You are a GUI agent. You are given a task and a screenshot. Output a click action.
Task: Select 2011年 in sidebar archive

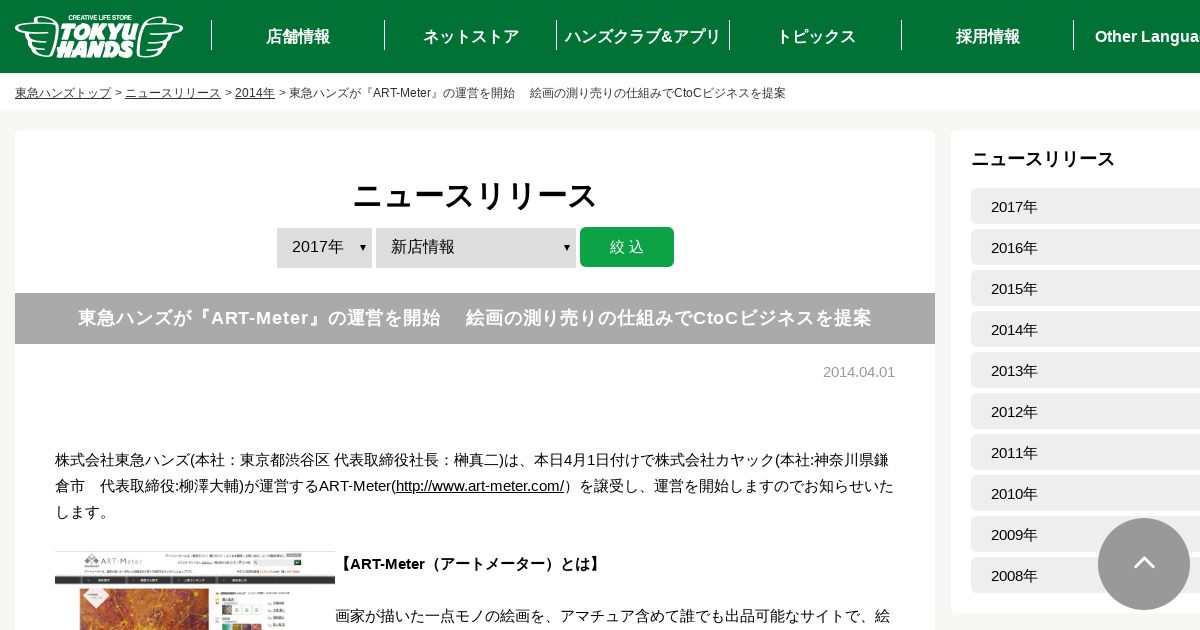[1086, 452]
